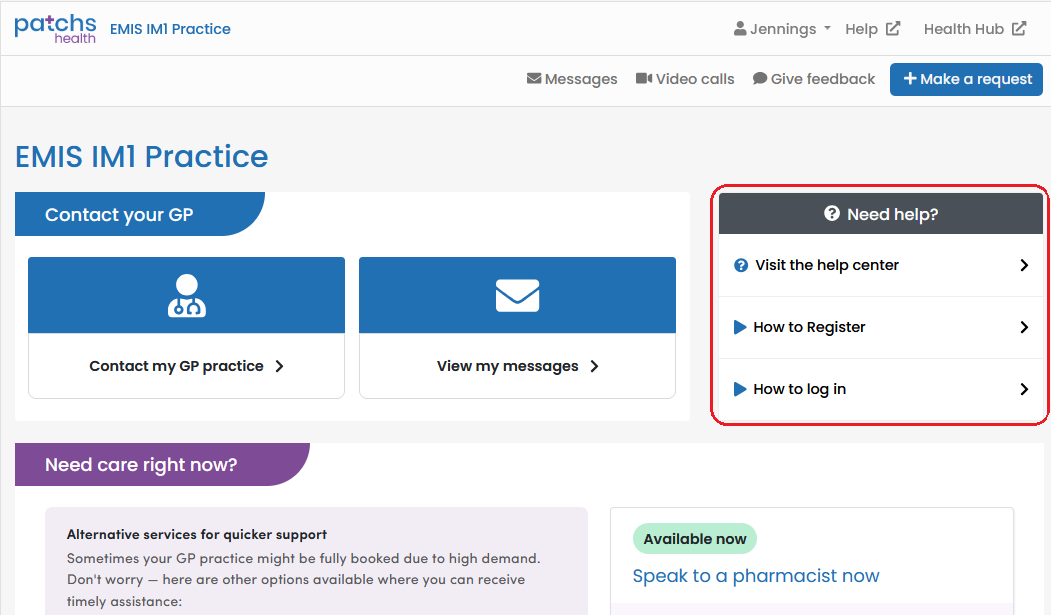Click the large envelope icon tile
The height and width of the screenshot is (615, 1051).
[x=517, y=295]
